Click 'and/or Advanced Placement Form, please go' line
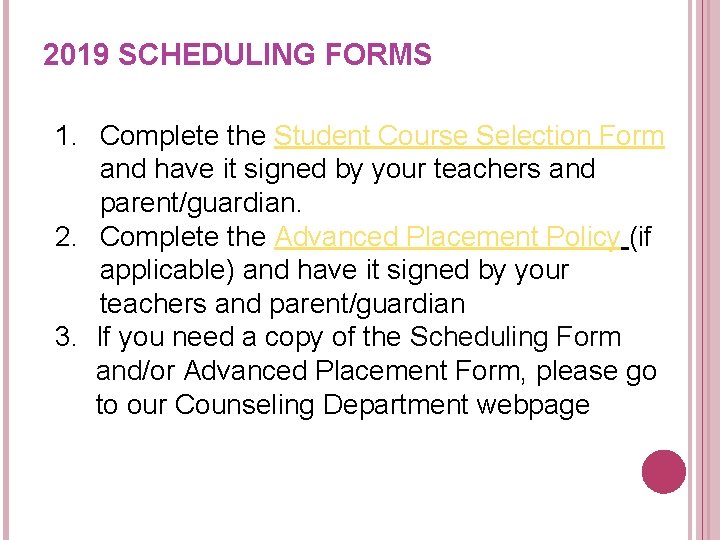 pos(377,372)
